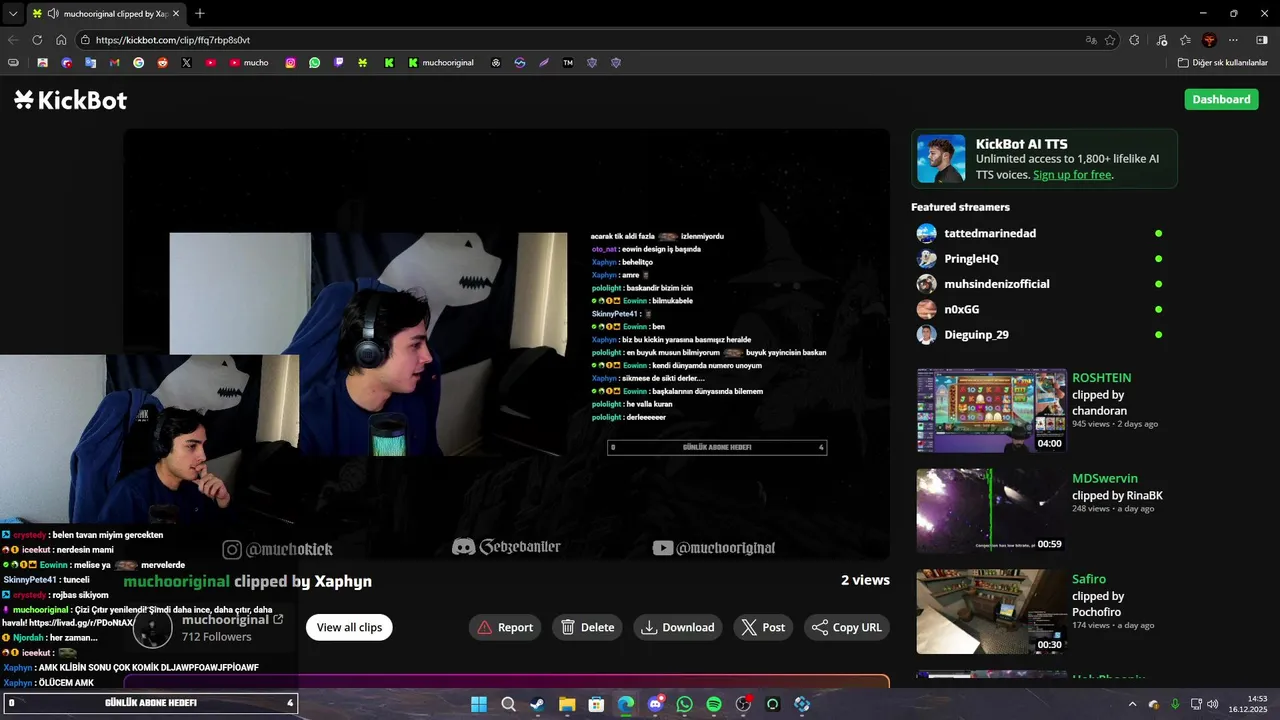Open Spotify from the taskbar
The width and height of the screenshot is (1280, 720).
714,704
